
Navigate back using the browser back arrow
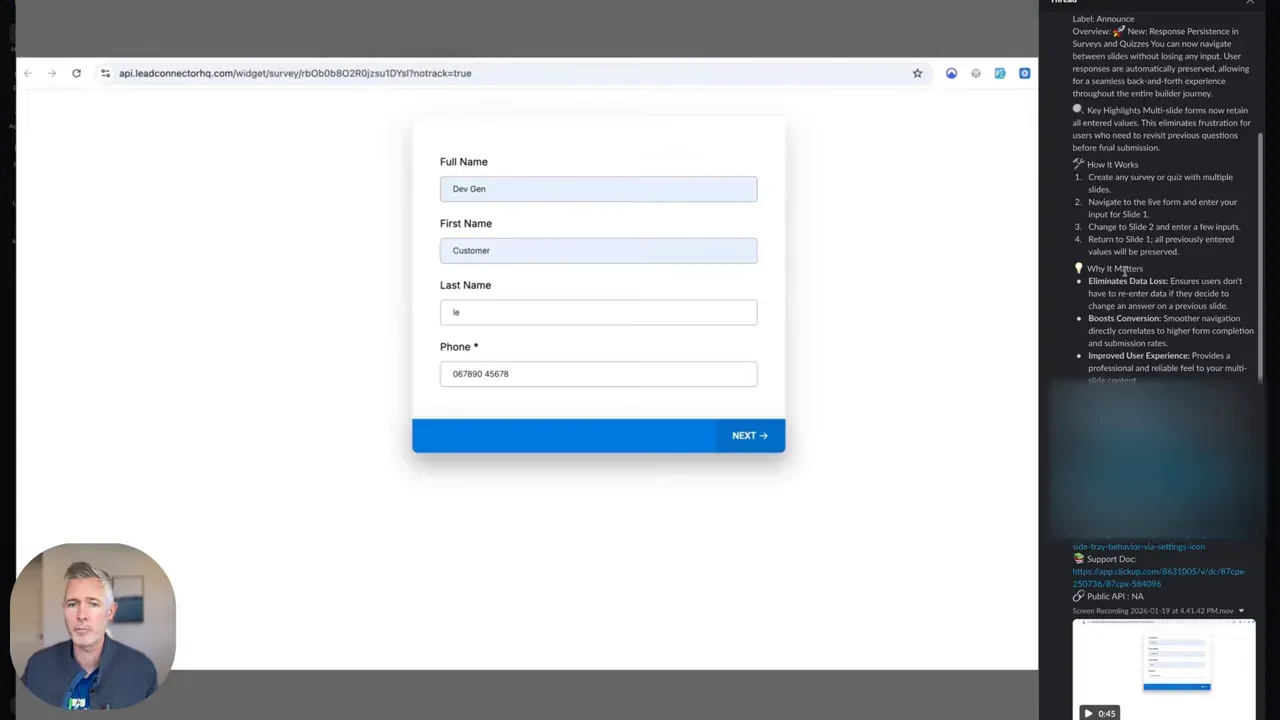click(x=27, y=73)
